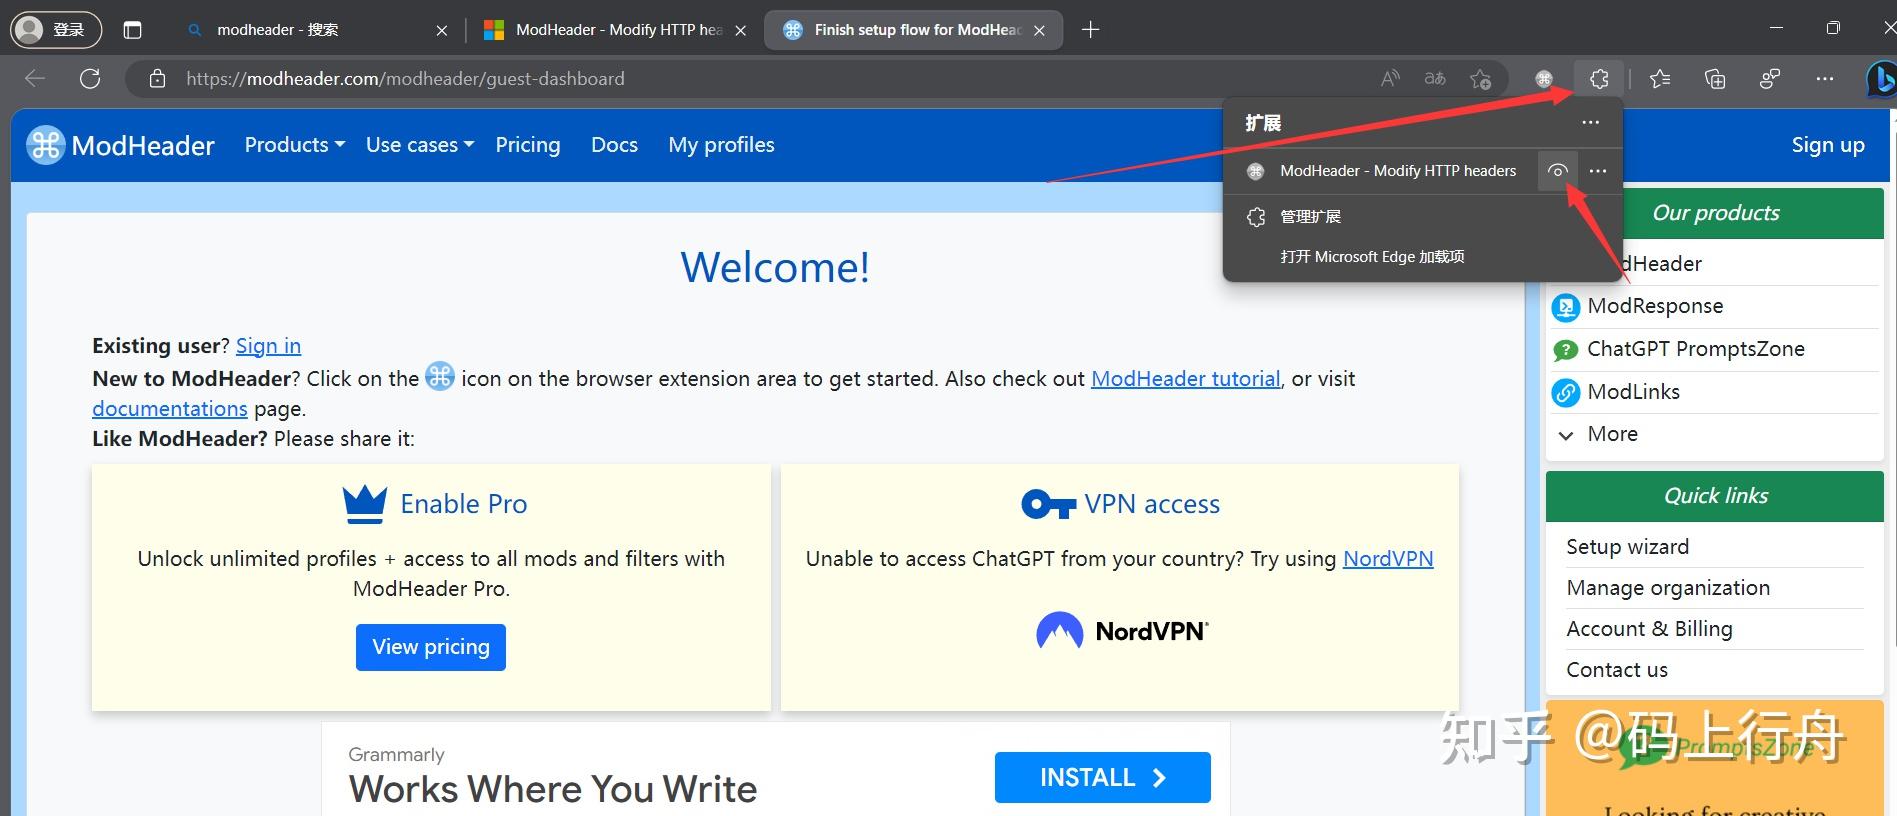Open a new tab with plus

pyautogui.click(x=1091, y=30)
